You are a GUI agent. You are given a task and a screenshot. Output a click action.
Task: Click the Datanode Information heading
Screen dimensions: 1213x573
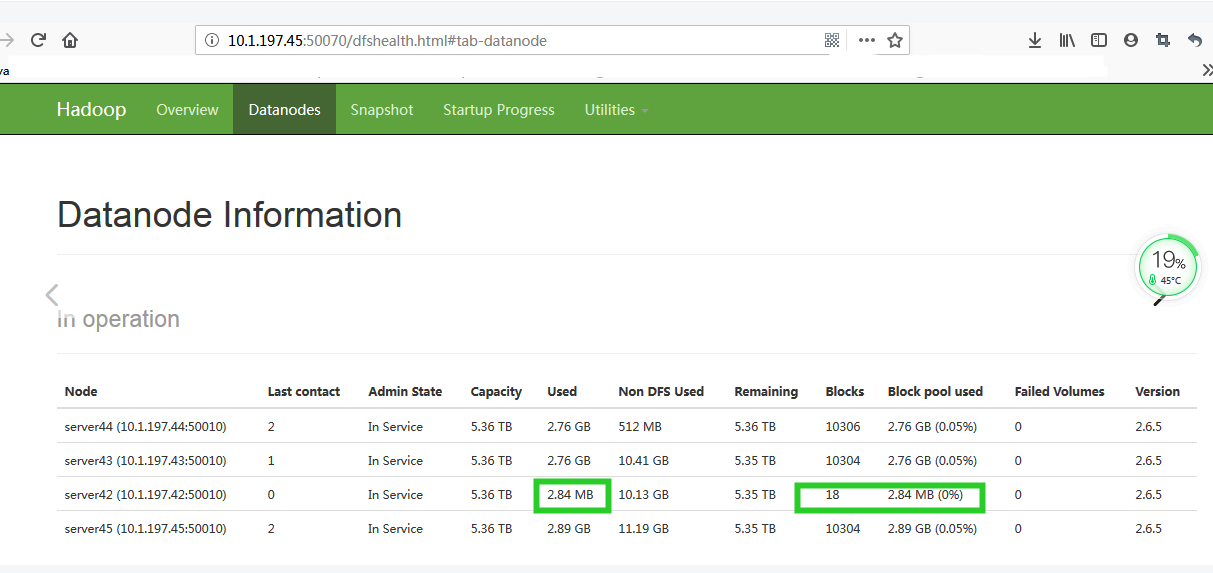pyautogui.click(x=230, y=215)
